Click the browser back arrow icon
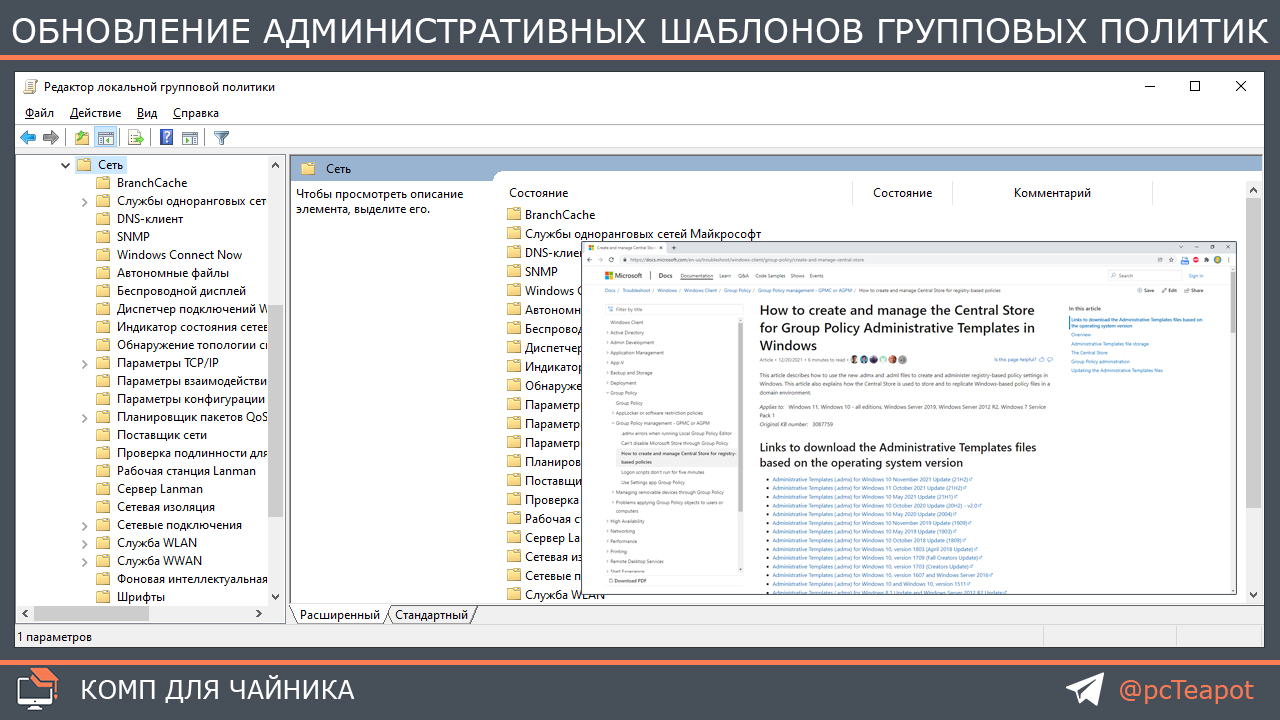1280x720 pixels. click(589, 259)
